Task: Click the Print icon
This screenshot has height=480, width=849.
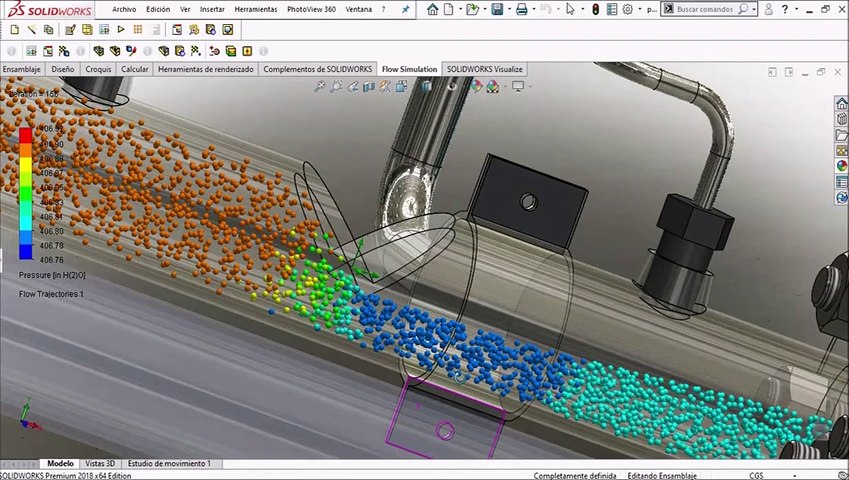Action: [521, 9]
